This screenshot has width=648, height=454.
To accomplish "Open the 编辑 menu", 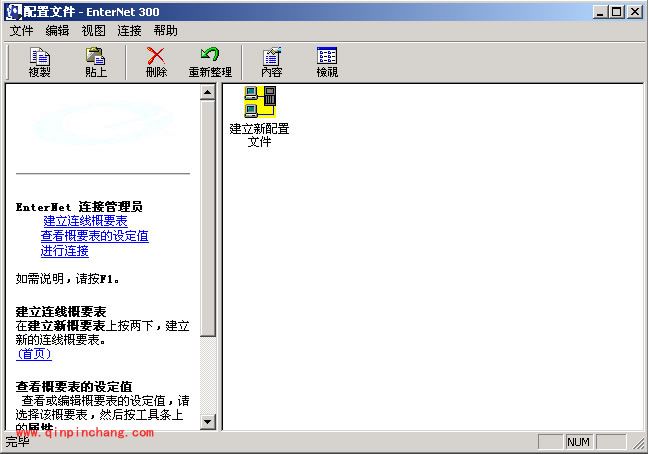I will click(57, 31).
